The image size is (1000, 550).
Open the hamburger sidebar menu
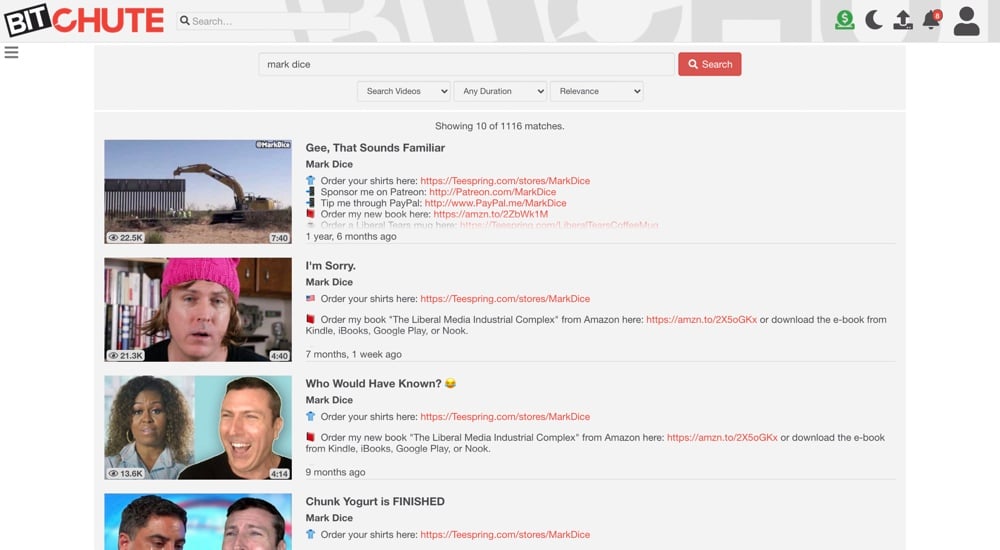pyautogui.click(x=11, y=52)
